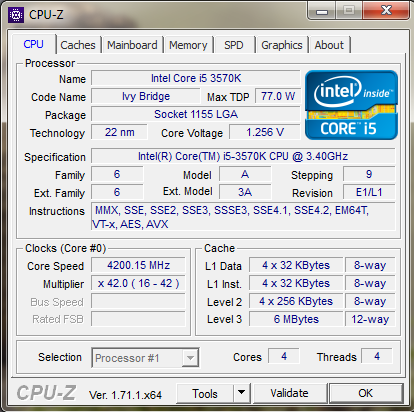Click the Tools button

pyautogui.click(x=205, y=393)
